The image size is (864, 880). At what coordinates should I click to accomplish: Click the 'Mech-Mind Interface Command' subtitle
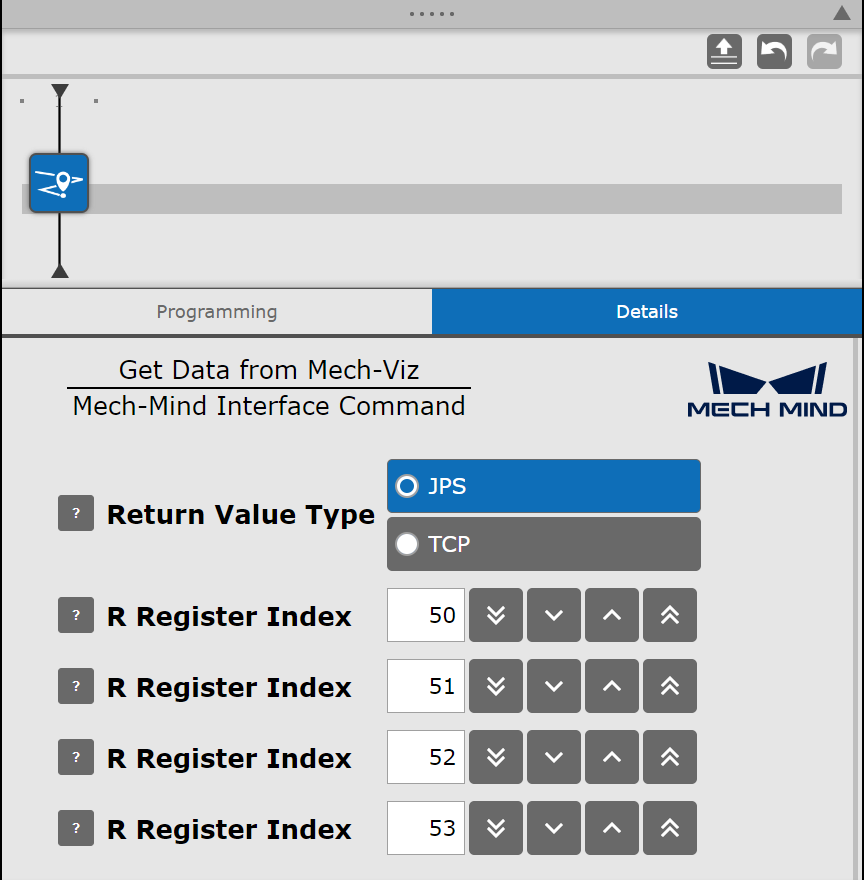(269, 406)
